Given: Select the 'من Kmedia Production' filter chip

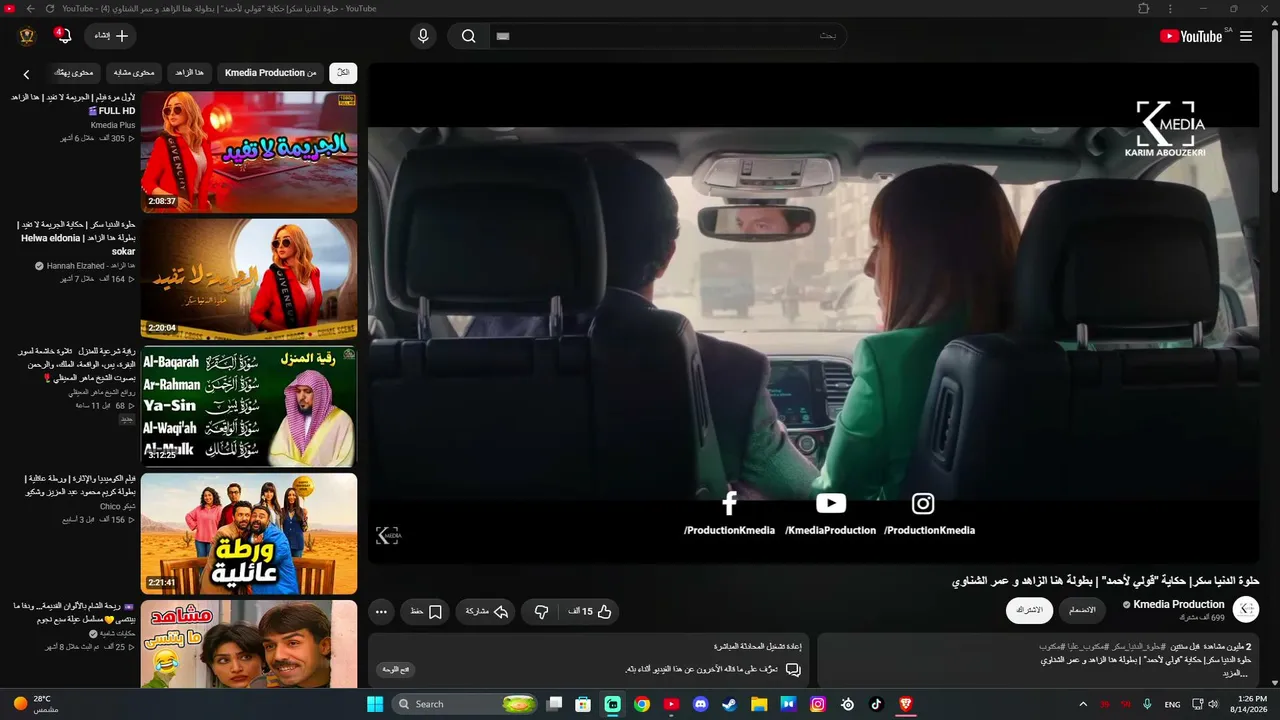Looking at the screenshot, I should tap(270, 73).
